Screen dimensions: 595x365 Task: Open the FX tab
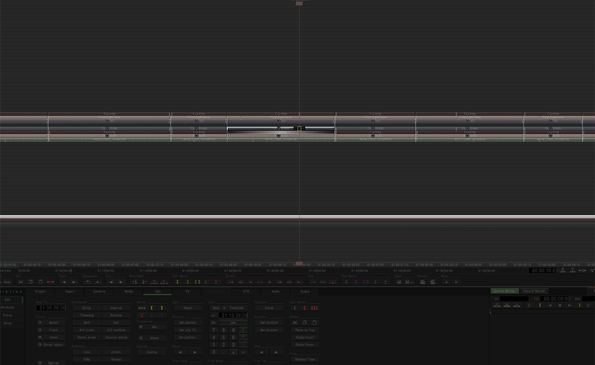187,291
